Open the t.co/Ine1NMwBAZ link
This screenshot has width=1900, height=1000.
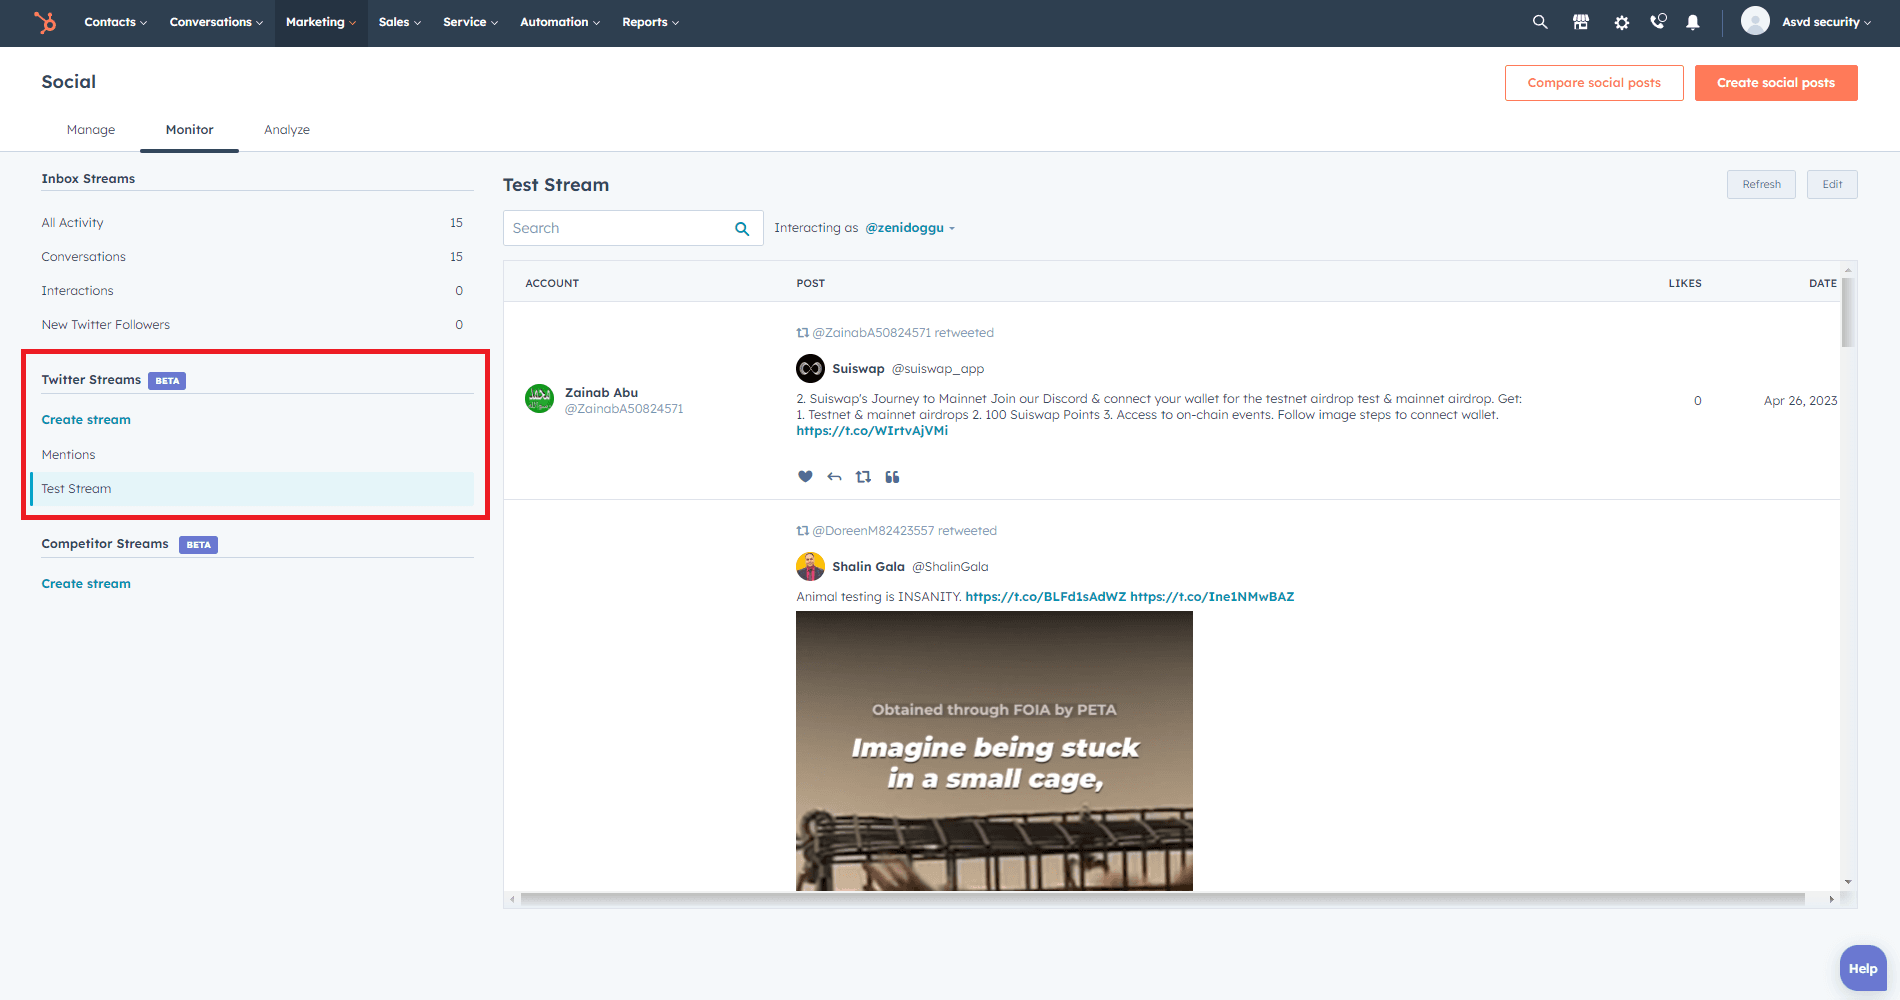point(1212,597)
